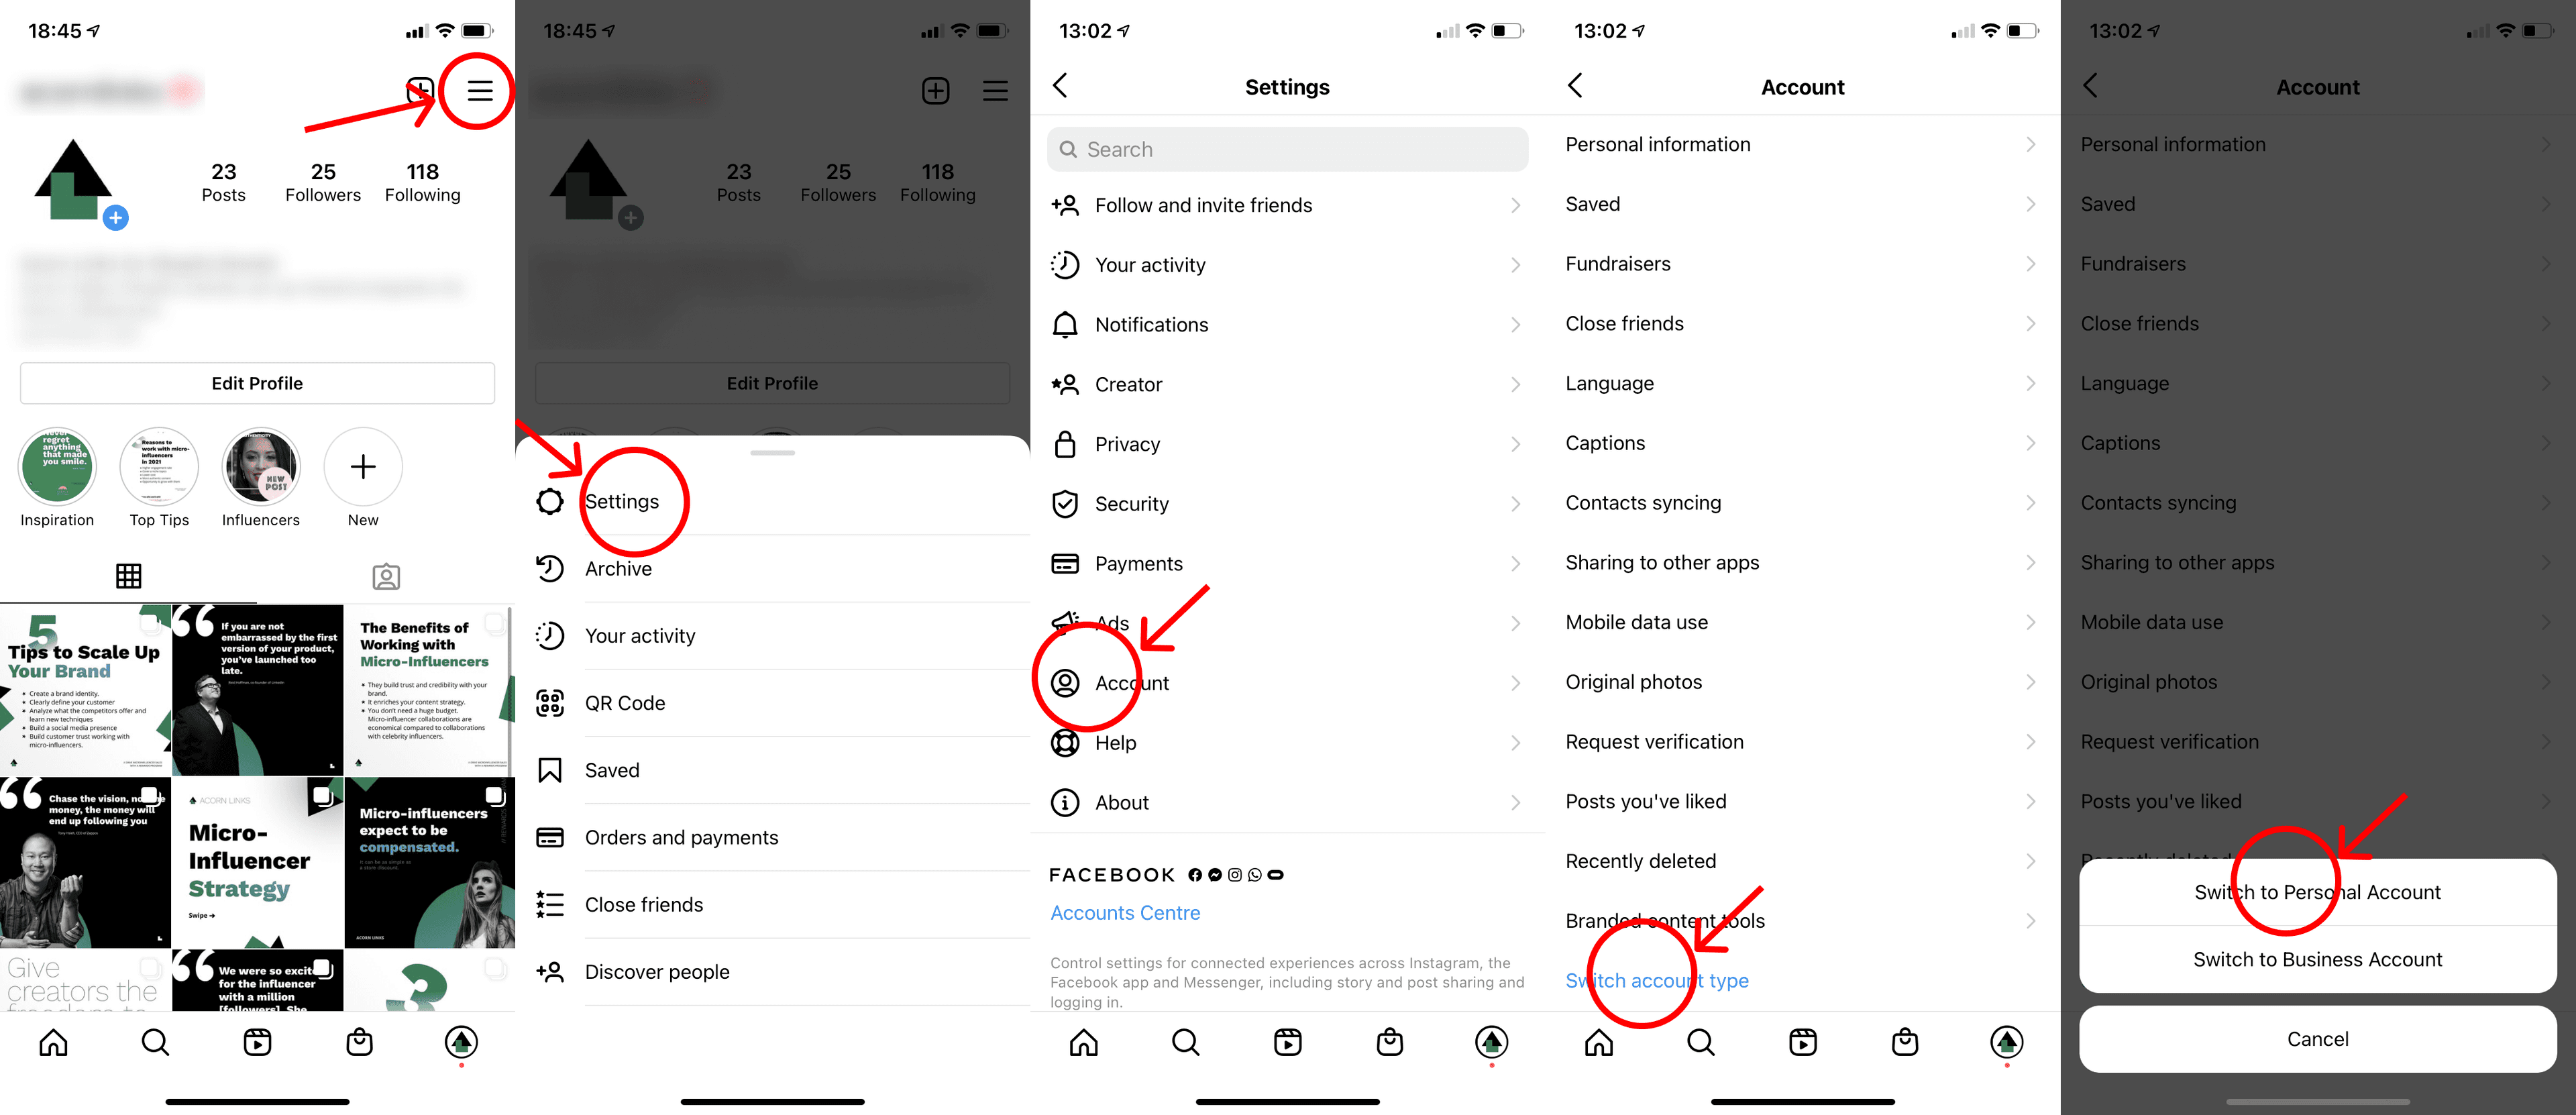Screen dimensions: 2576x1115
Task: Open Fundraisers on the Account screen
Action: [x=1802, y=264]
